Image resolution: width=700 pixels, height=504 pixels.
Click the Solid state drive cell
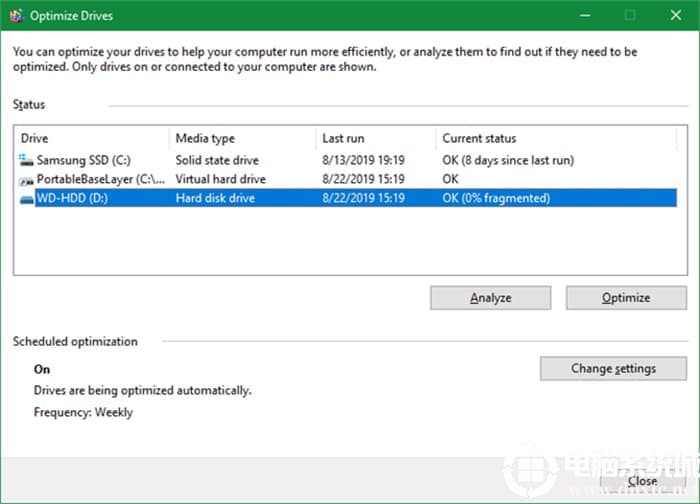point(217,160)
